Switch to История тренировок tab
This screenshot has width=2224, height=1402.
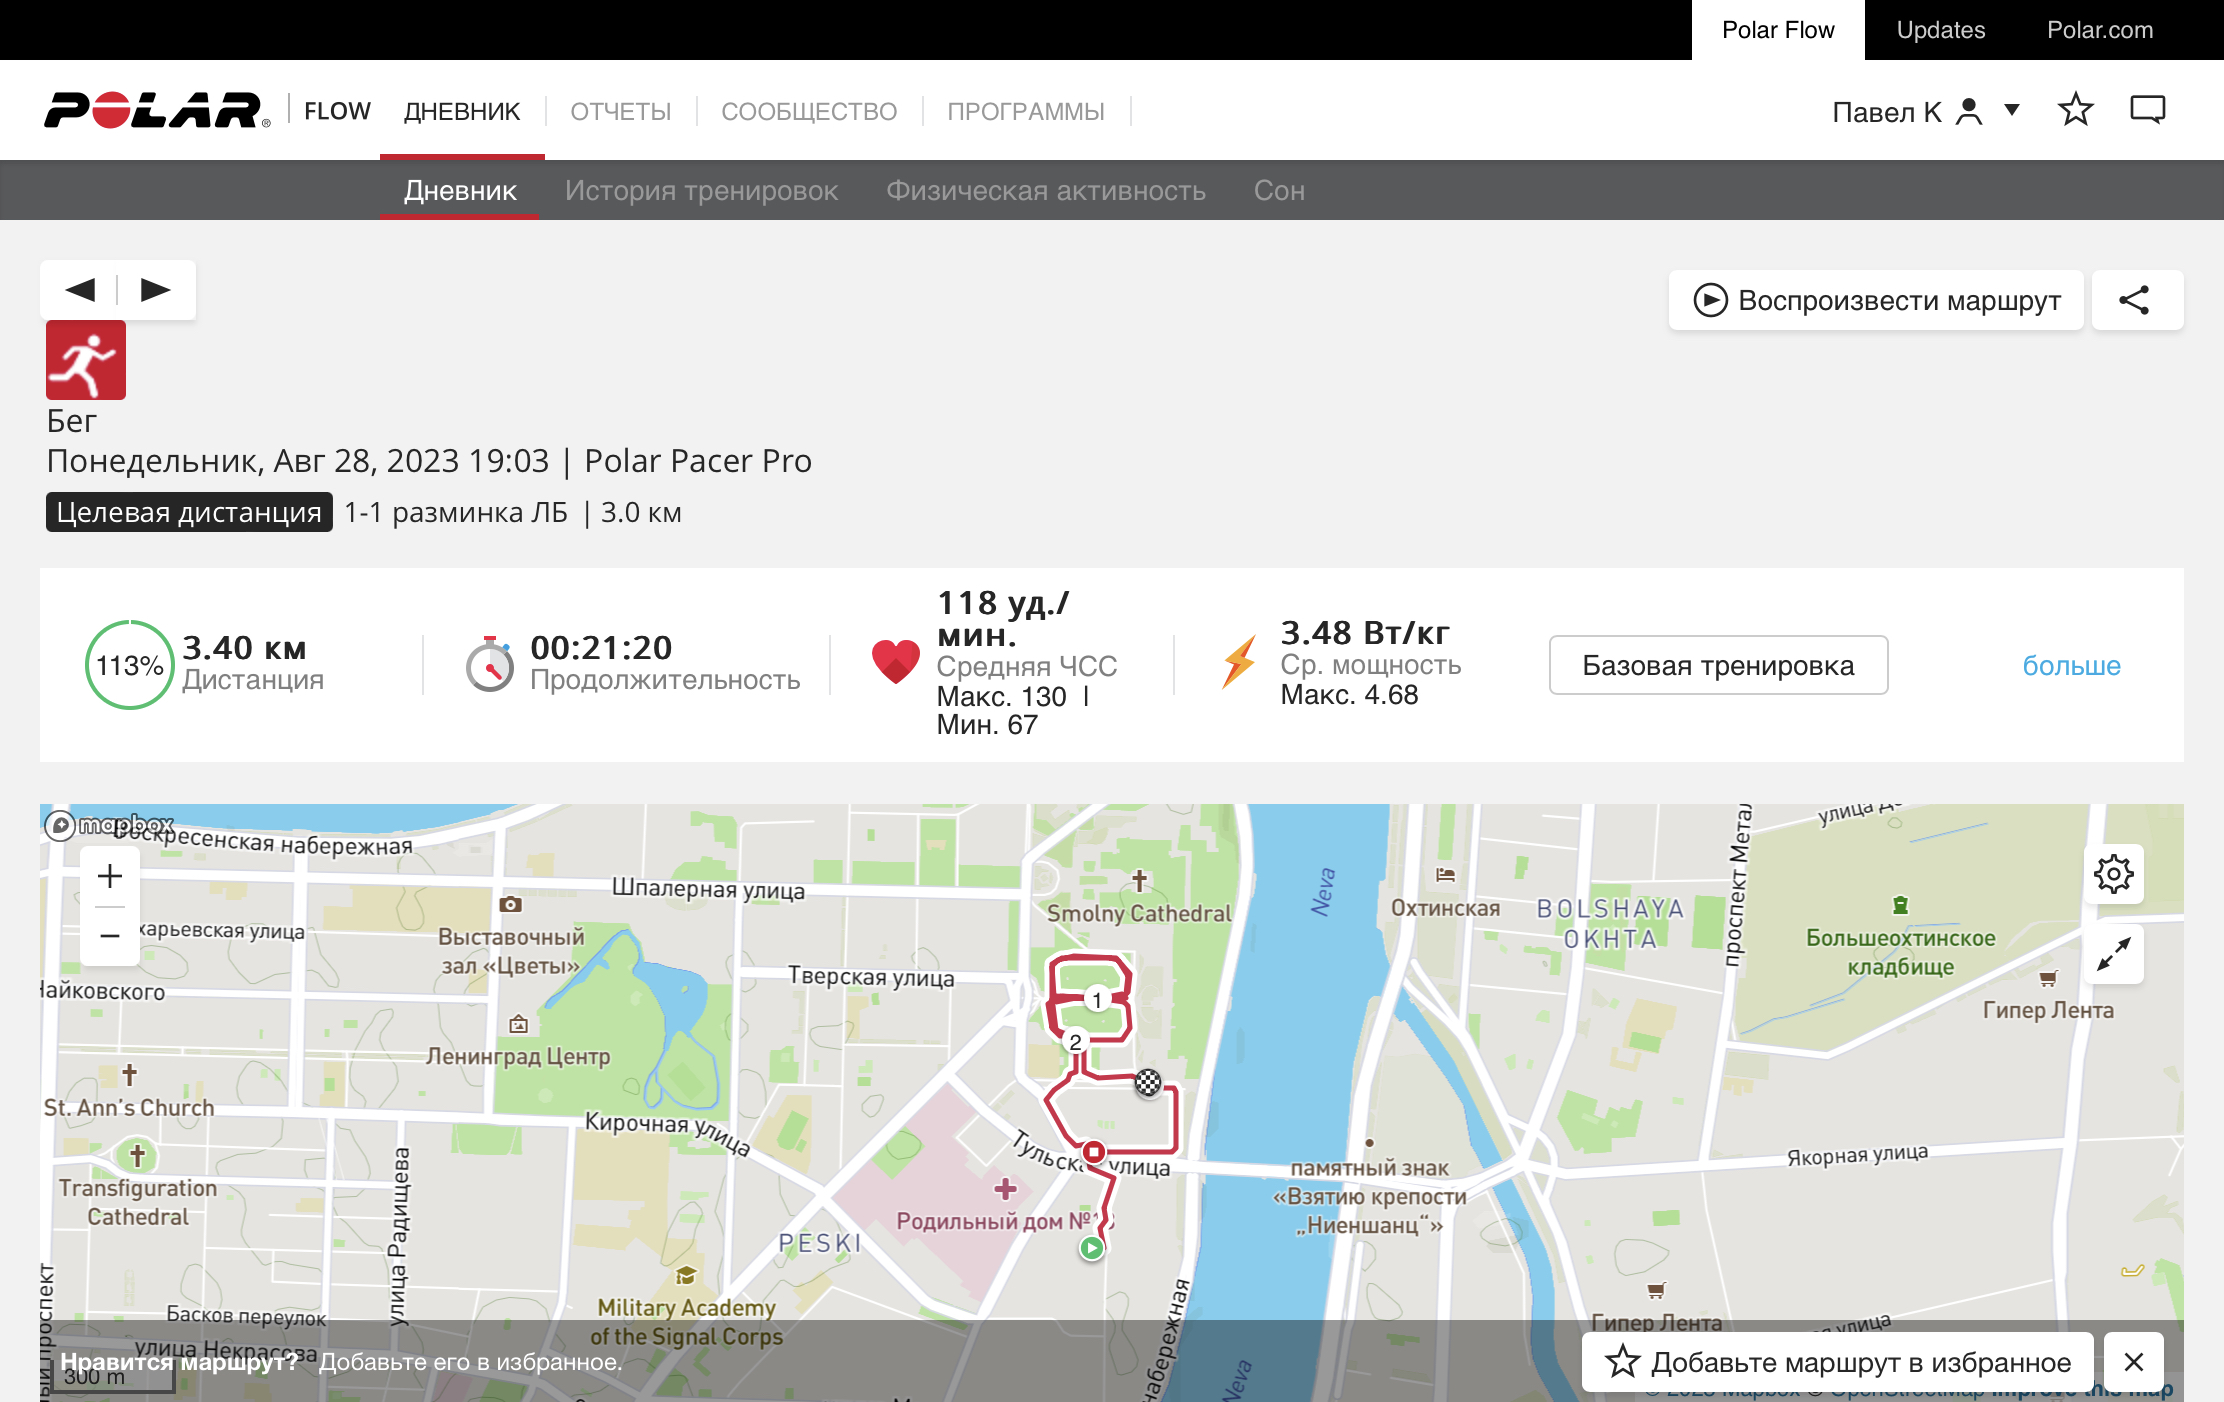701,190
